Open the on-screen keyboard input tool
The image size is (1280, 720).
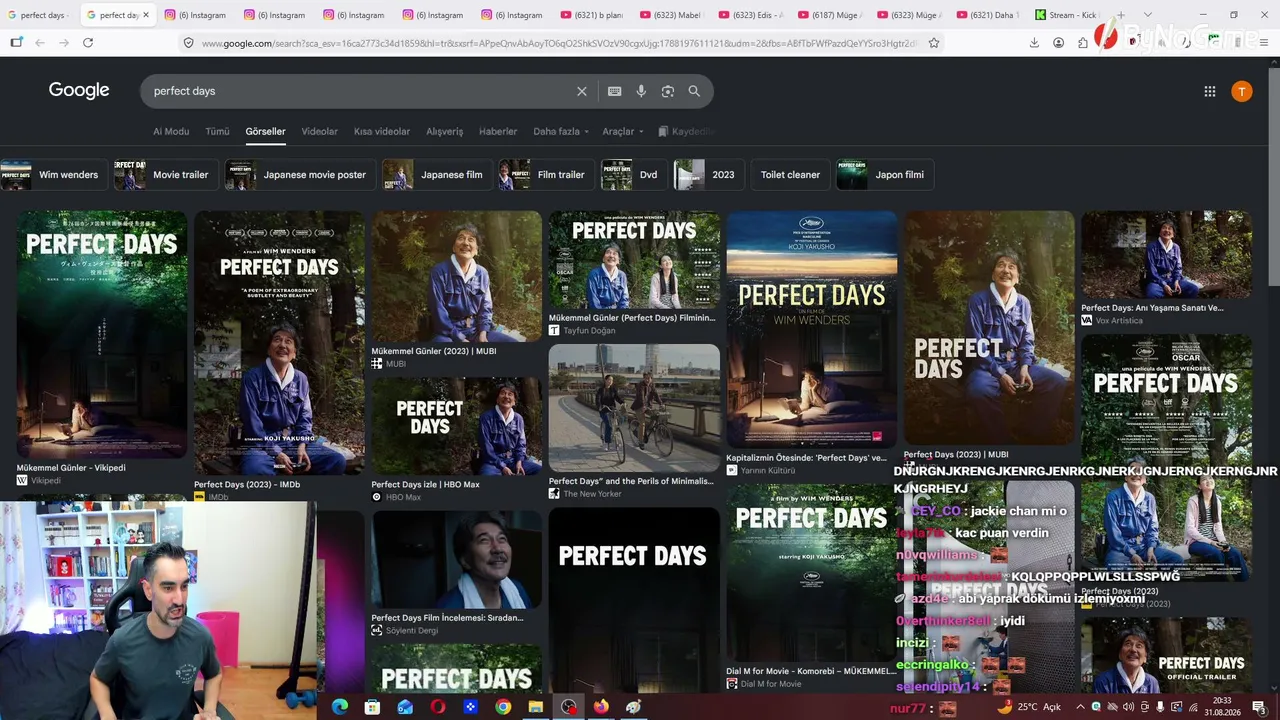(615, 91)
